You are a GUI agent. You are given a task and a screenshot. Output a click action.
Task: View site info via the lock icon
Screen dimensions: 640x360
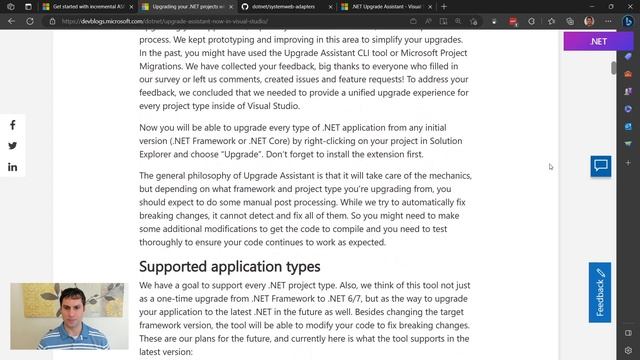pyautogui.click(x=52, y=21)
